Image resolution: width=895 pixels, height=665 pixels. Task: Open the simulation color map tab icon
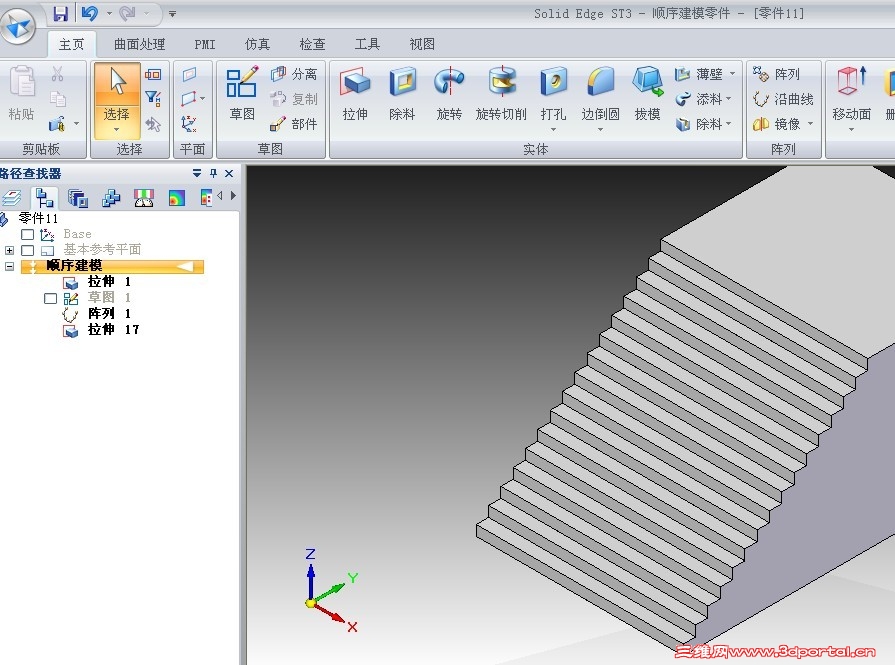177,198
